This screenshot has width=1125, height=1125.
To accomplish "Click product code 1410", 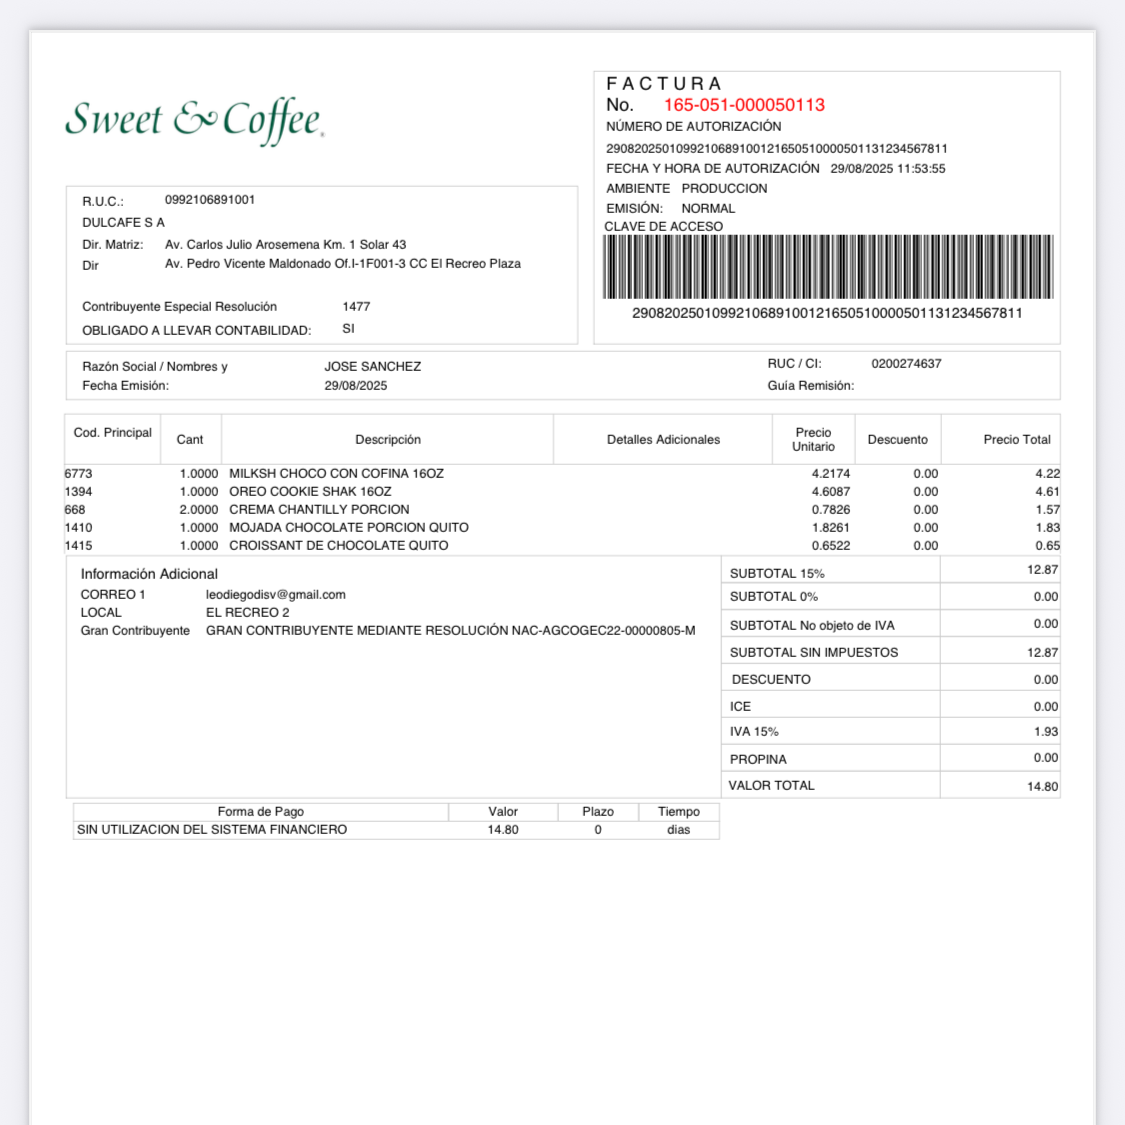I will [x=78, y=527].
